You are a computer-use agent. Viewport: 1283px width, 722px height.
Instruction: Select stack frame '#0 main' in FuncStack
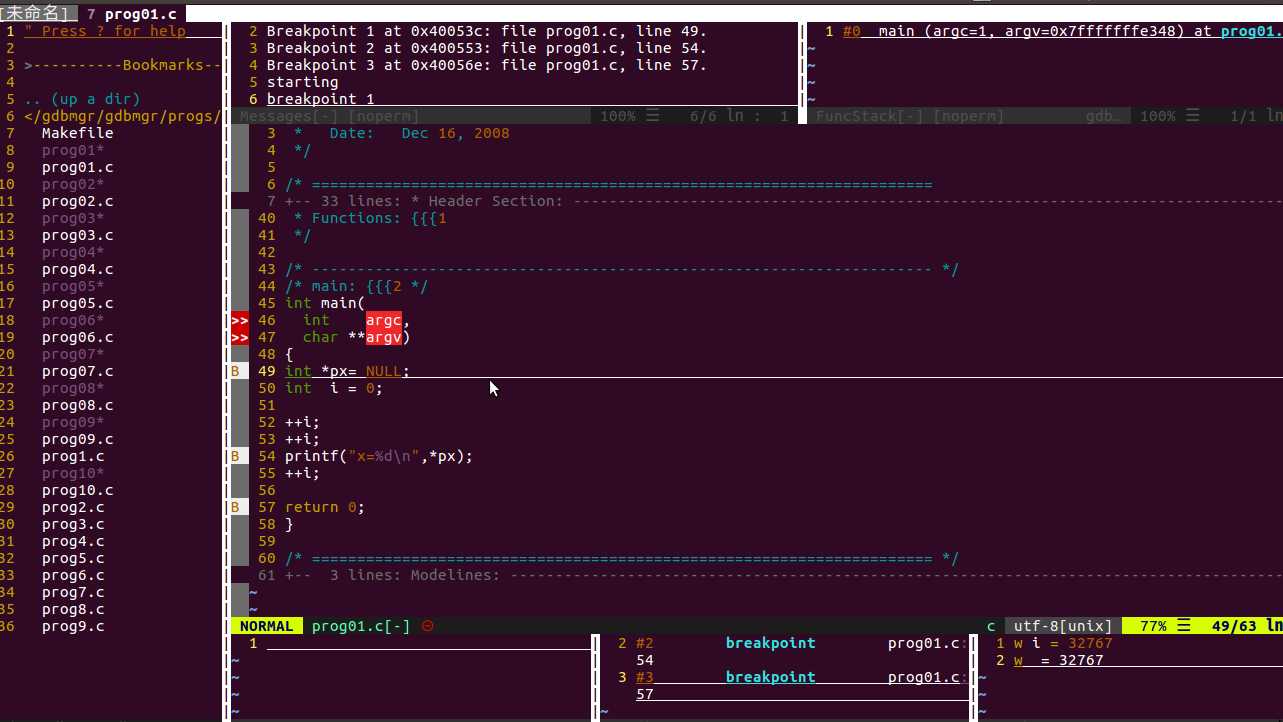pos(1062,31)
